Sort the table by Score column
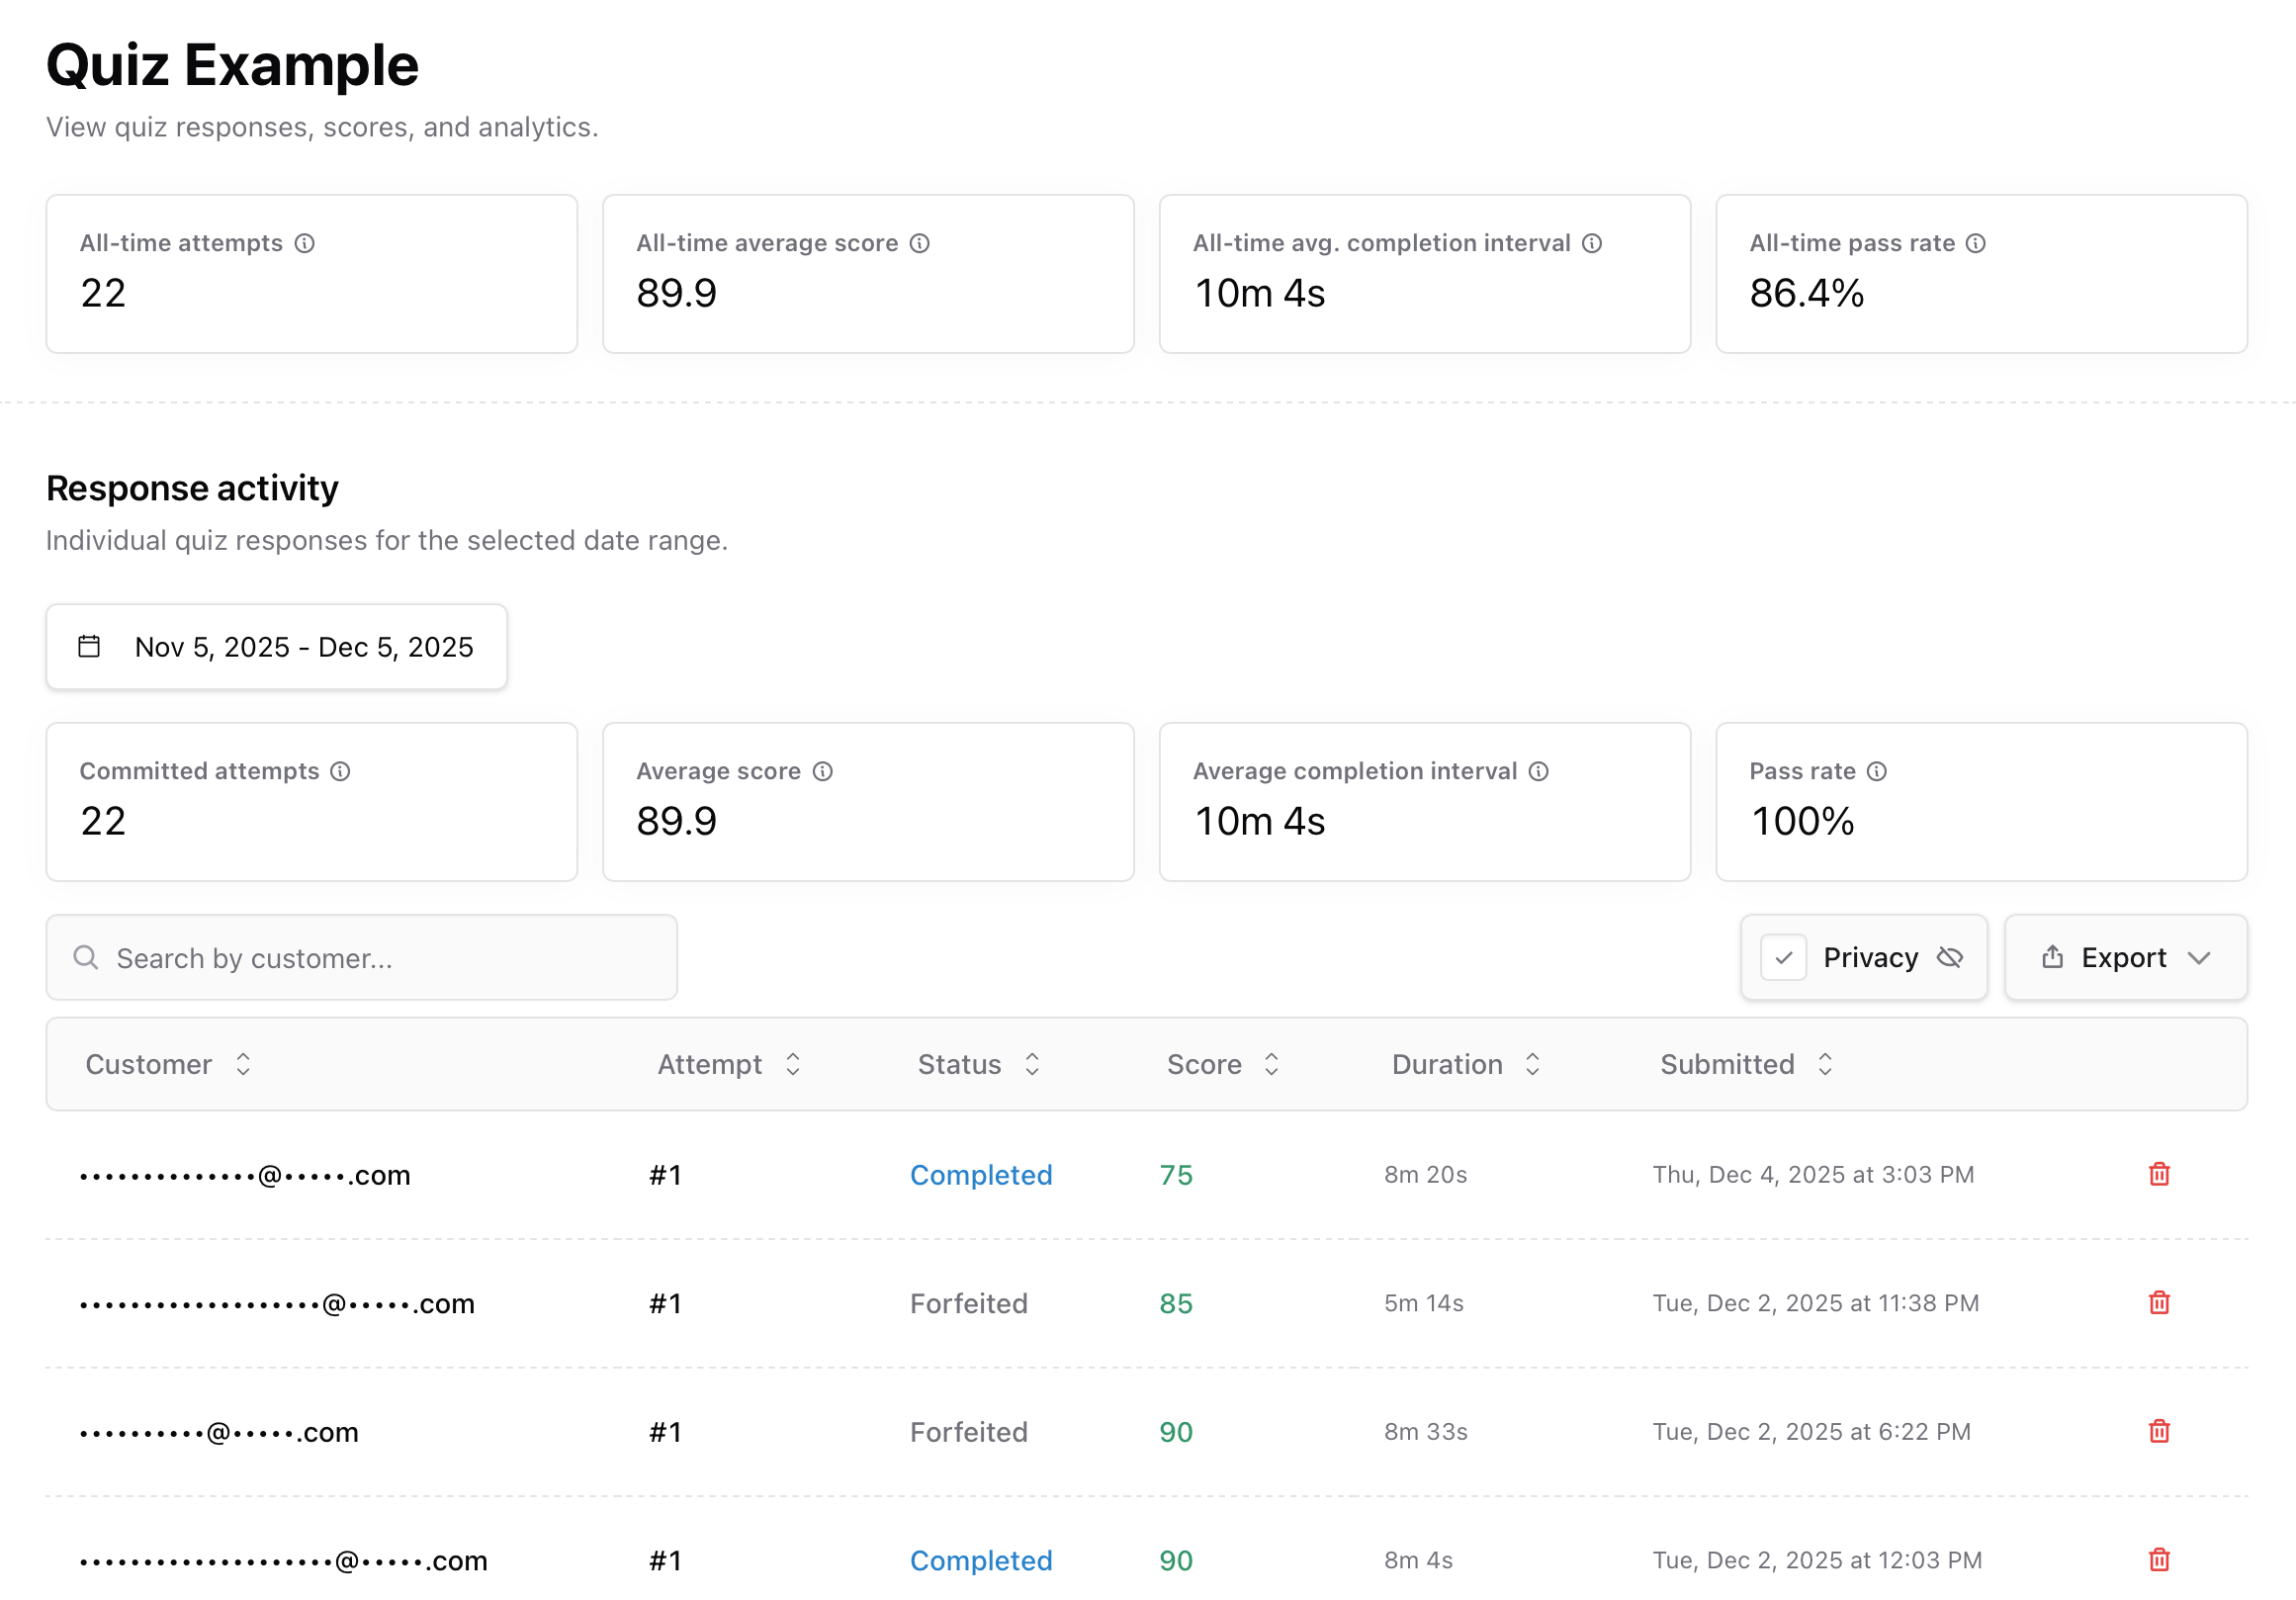This screenshot has height=1600, width=2296. coord(1270,1064)
